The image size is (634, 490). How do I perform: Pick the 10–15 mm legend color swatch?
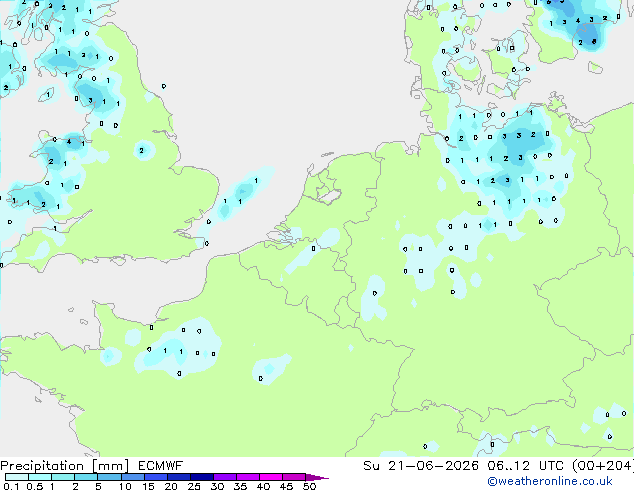tap(133, 477)
